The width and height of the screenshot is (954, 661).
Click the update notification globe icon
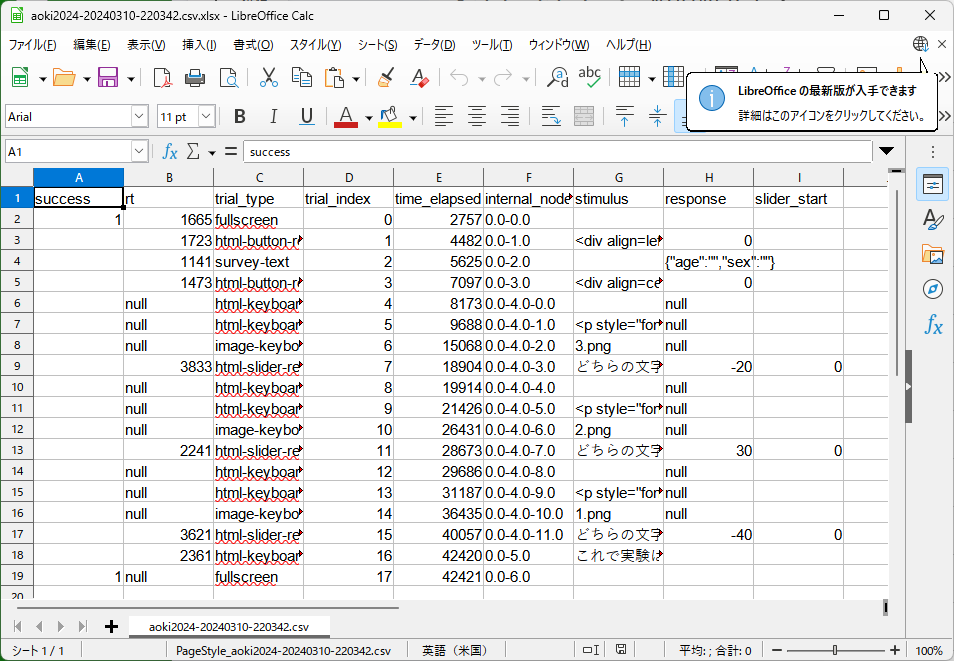921,44
